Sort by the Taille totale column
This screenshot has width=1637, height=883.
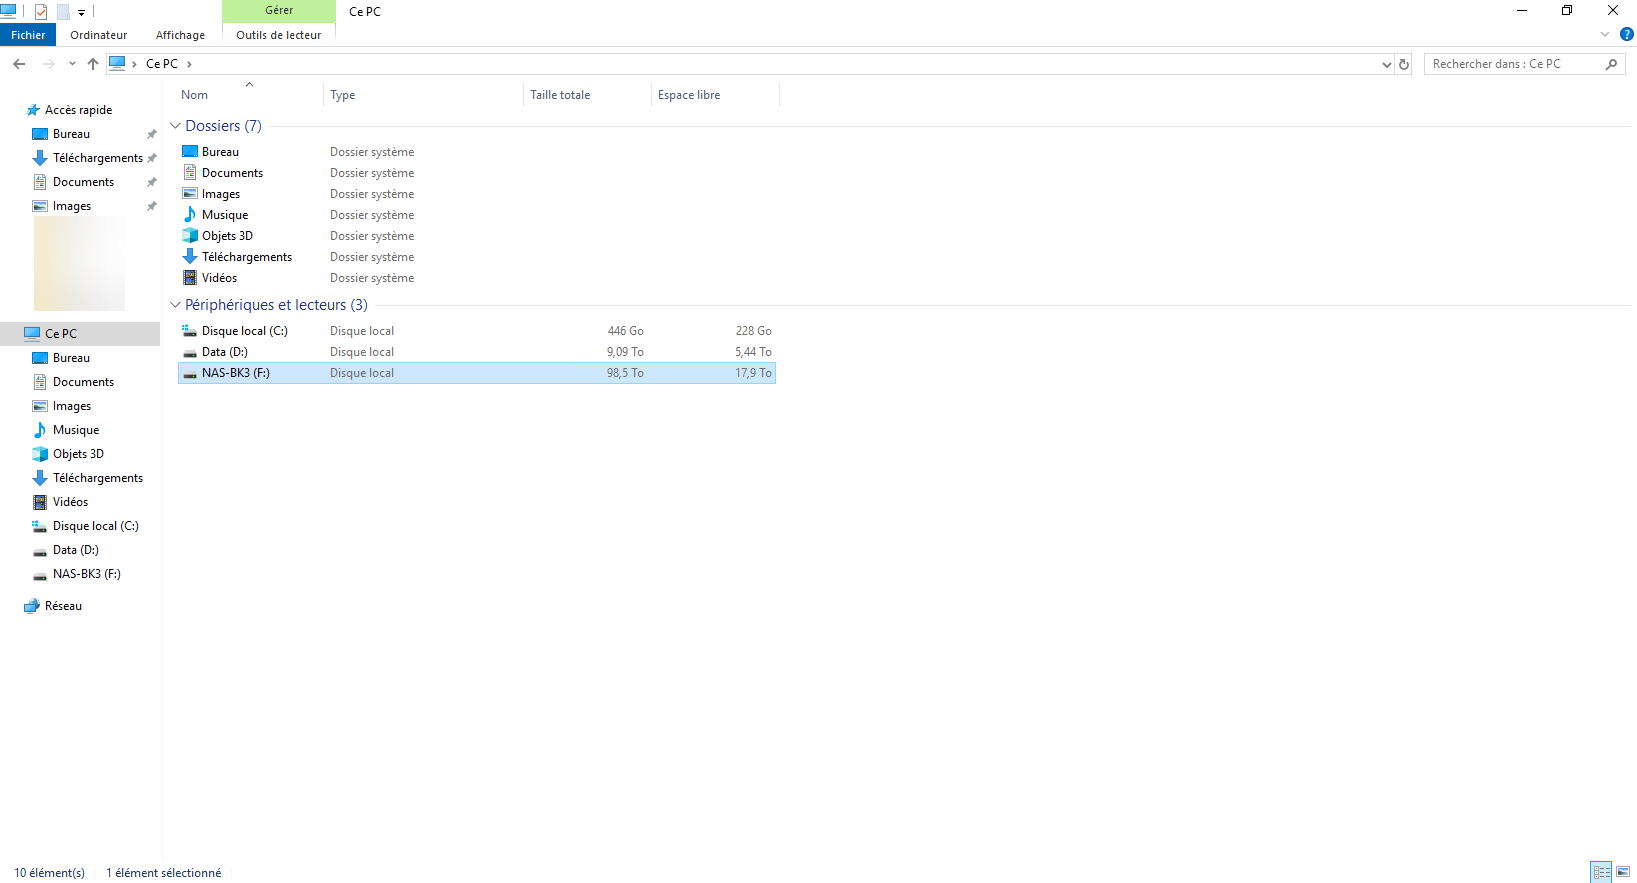[x=560, y=95]
